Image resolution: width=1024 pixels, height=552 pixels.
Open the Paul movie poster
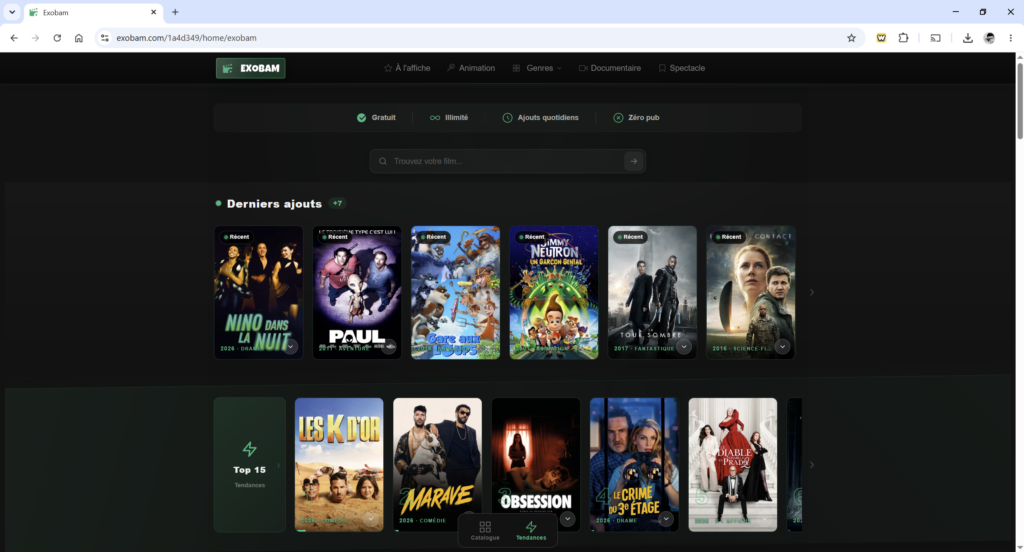pyautogui.click(x=357, y=292)
